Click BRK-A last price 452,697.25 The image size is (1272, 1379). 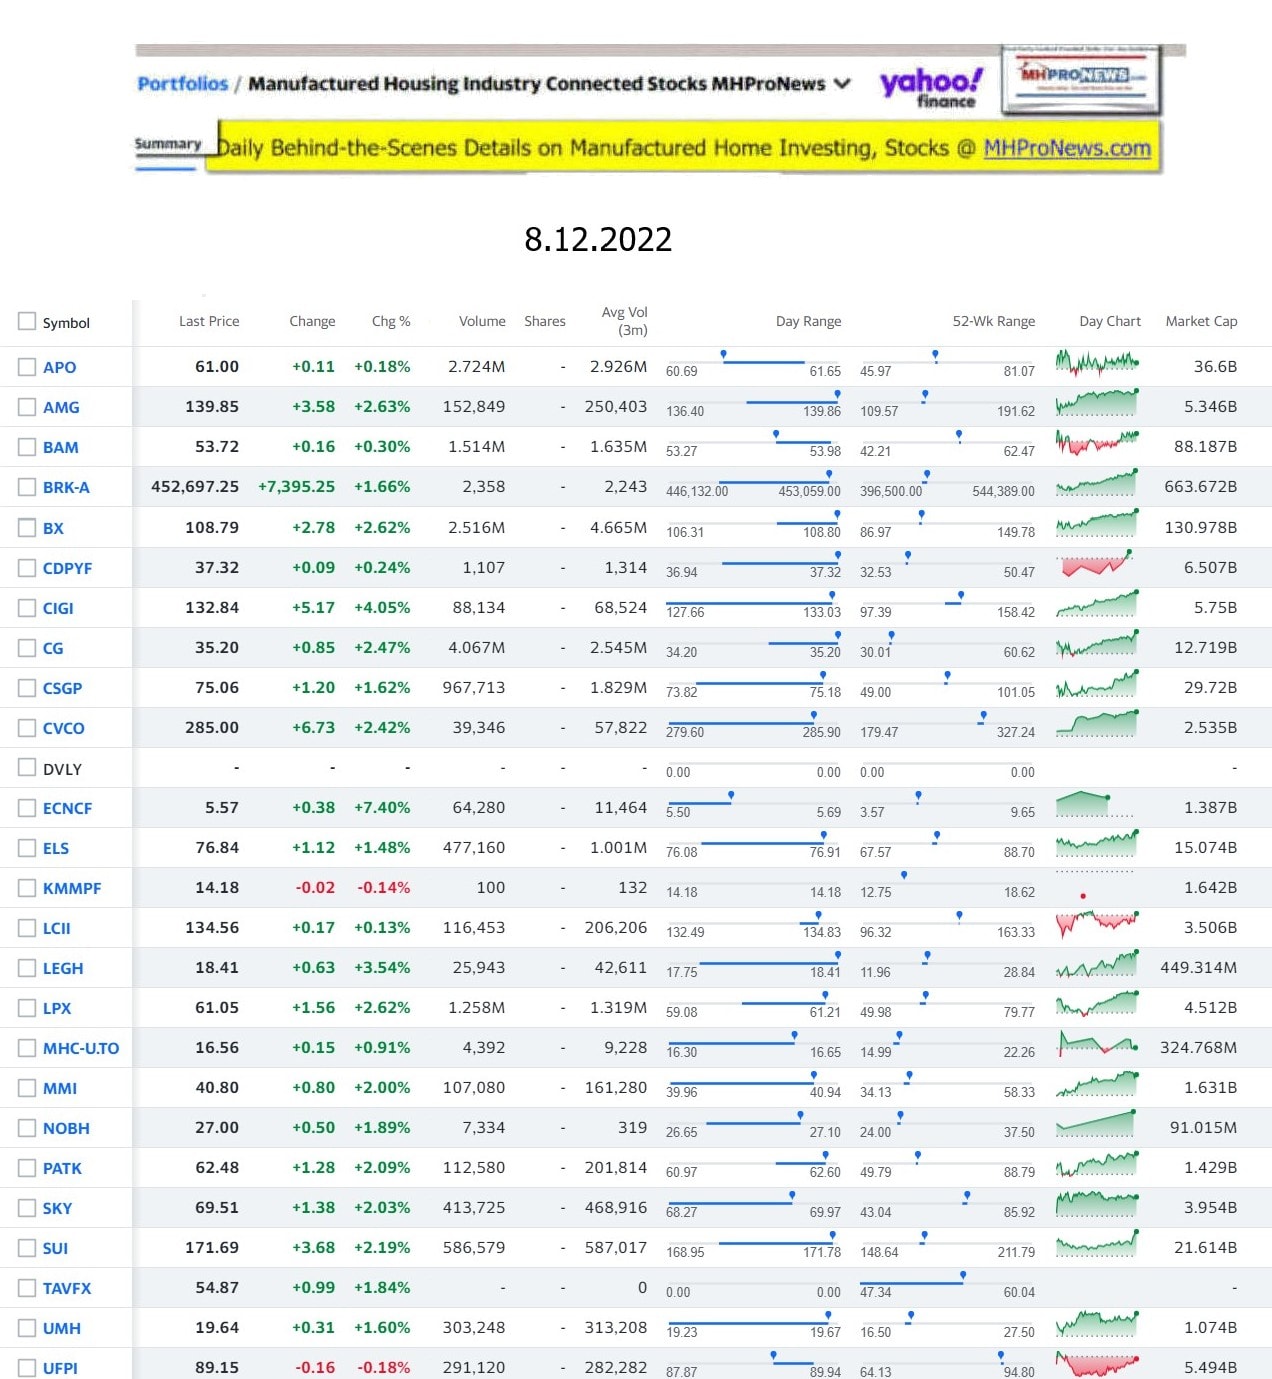(x=195, y=487)
